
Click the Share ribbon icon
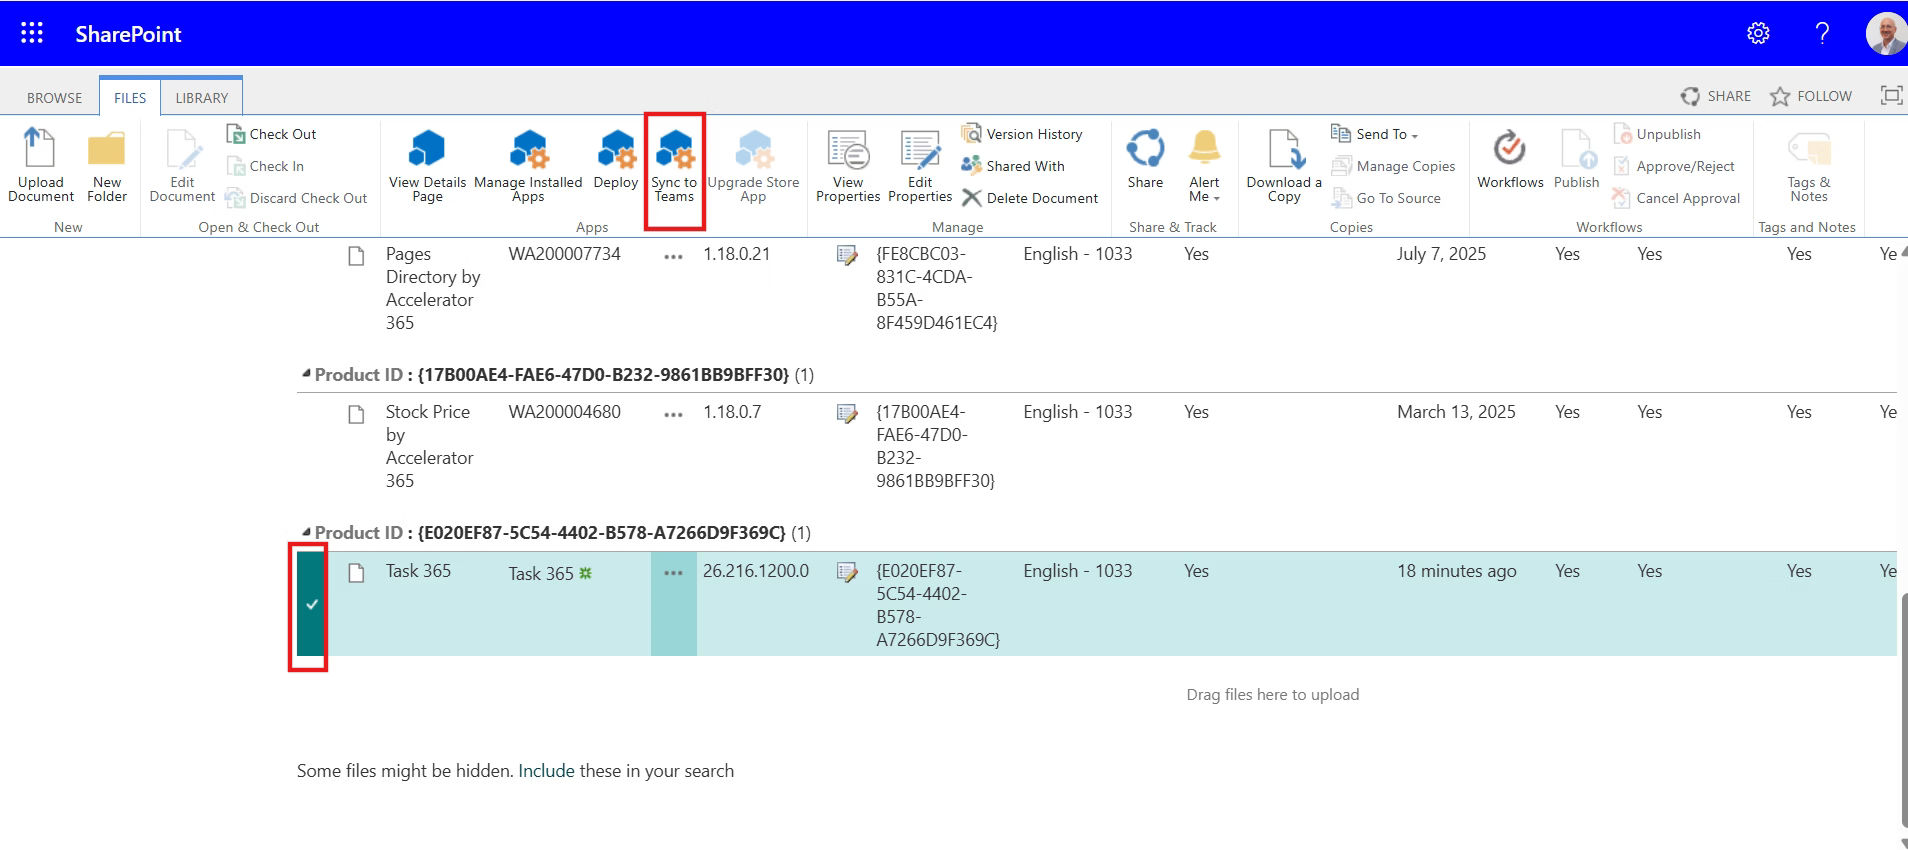click(x=1145, y=160)
